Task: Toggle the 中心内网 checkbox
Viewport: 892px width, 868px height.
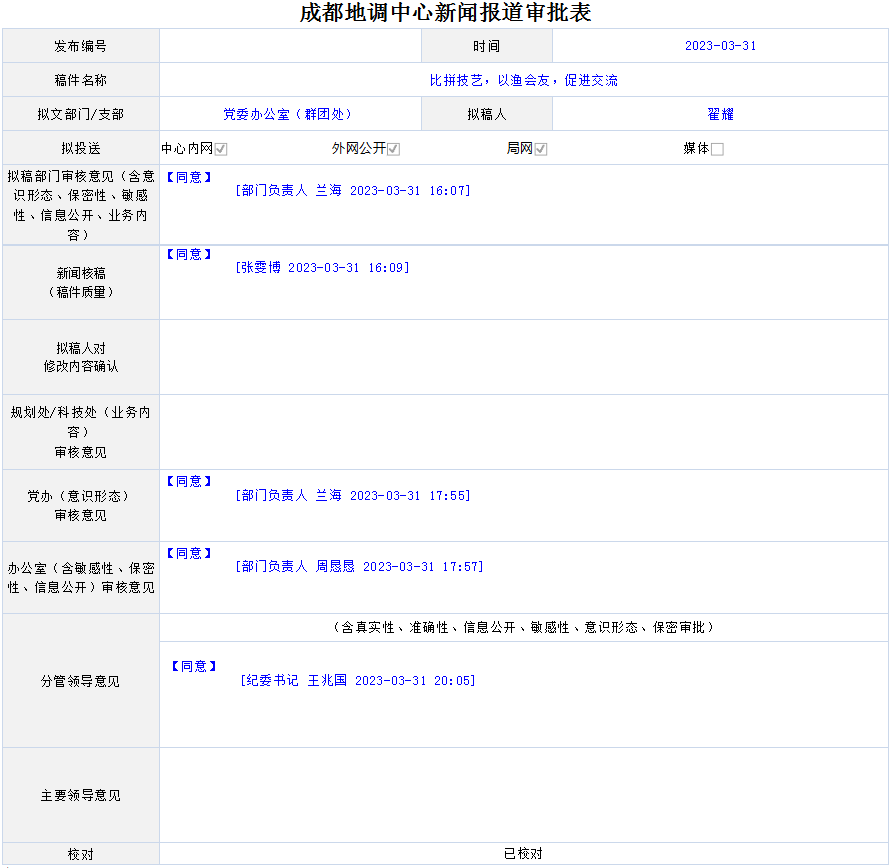Action: (x=221, y=149)
